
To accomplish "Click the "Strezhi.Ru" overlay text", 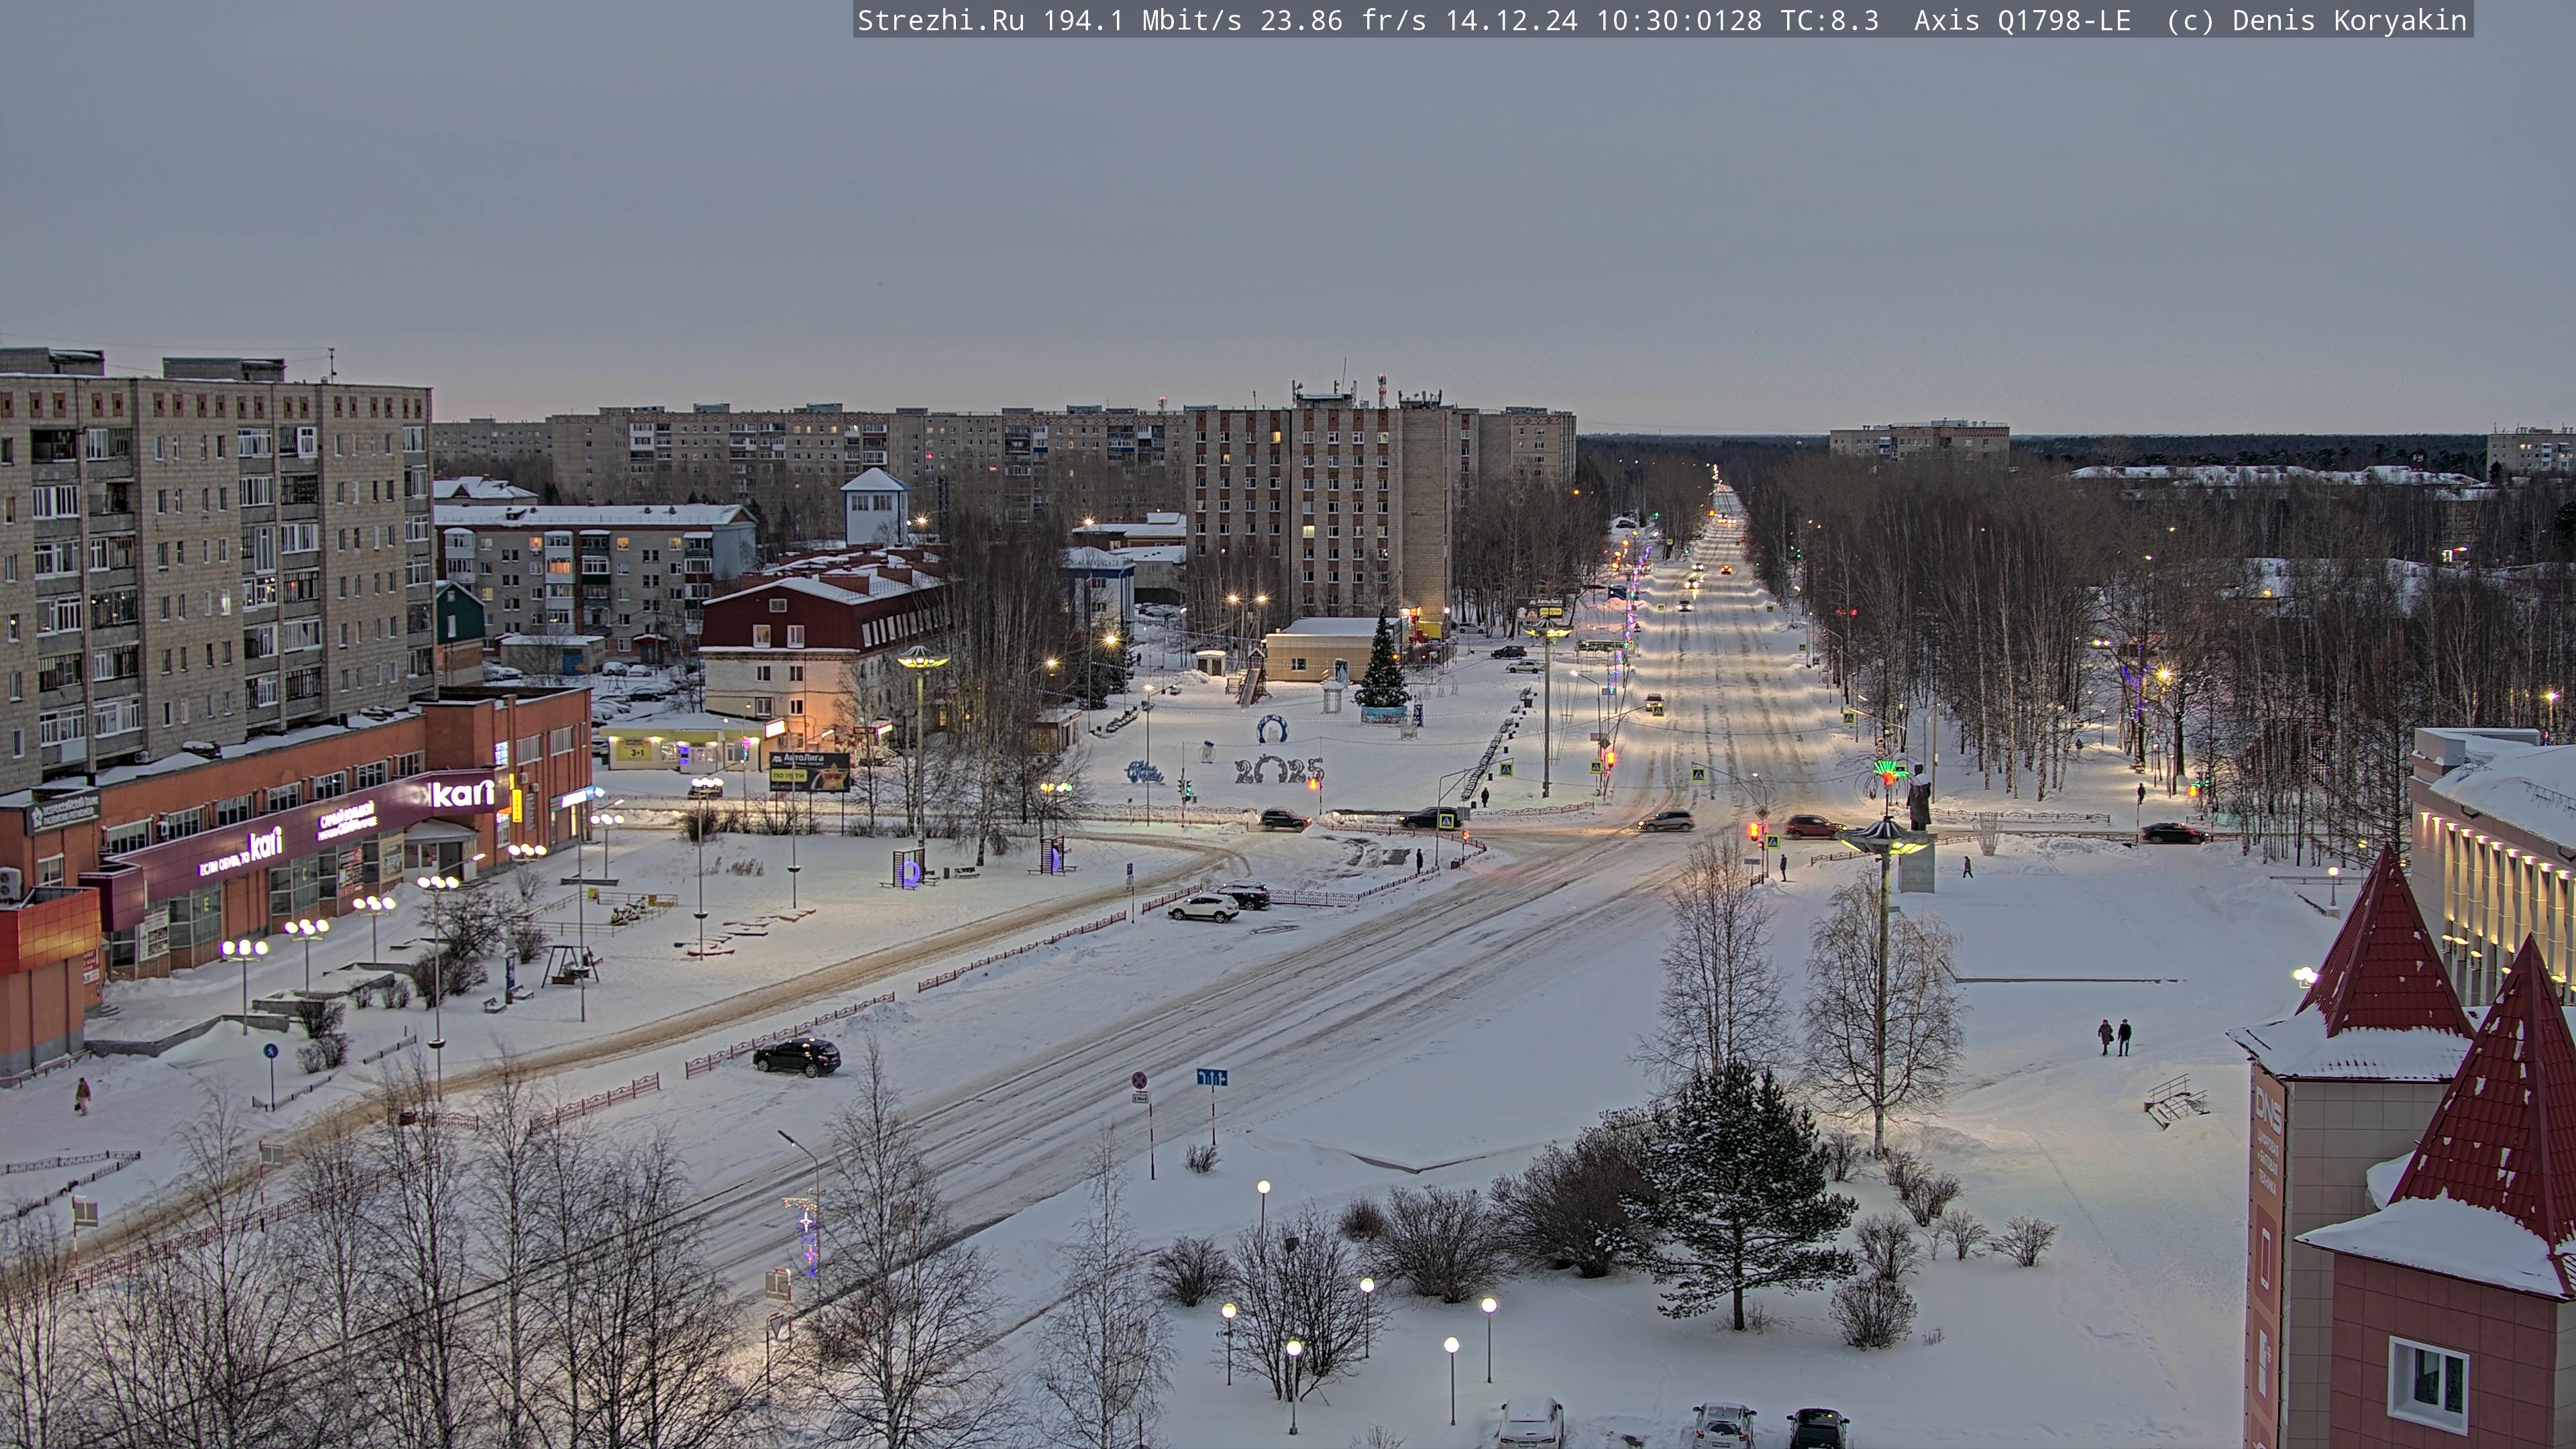I will point(940,20).
